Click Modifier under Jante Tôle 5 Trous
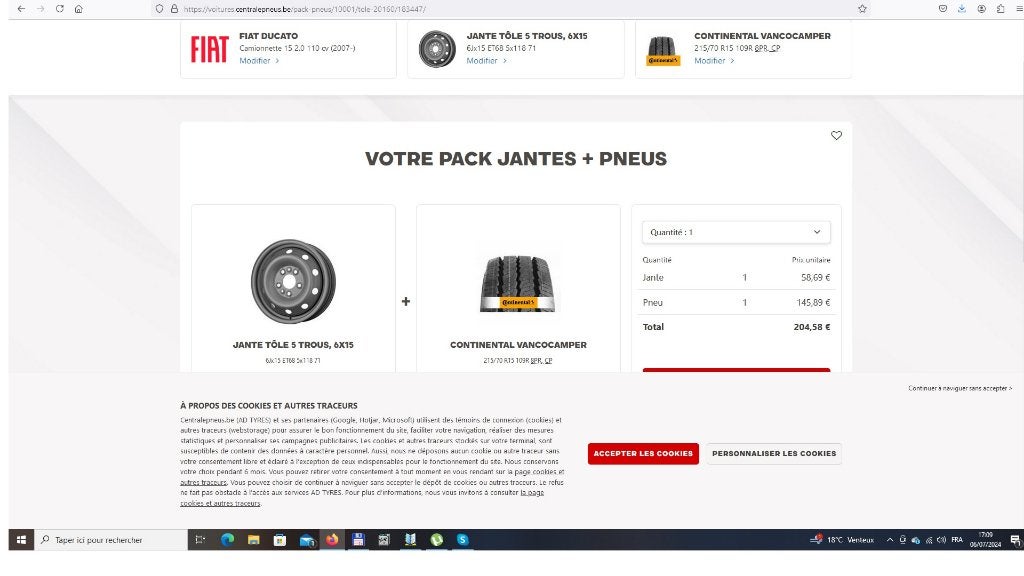1024x576 pixels. (486, 61)
